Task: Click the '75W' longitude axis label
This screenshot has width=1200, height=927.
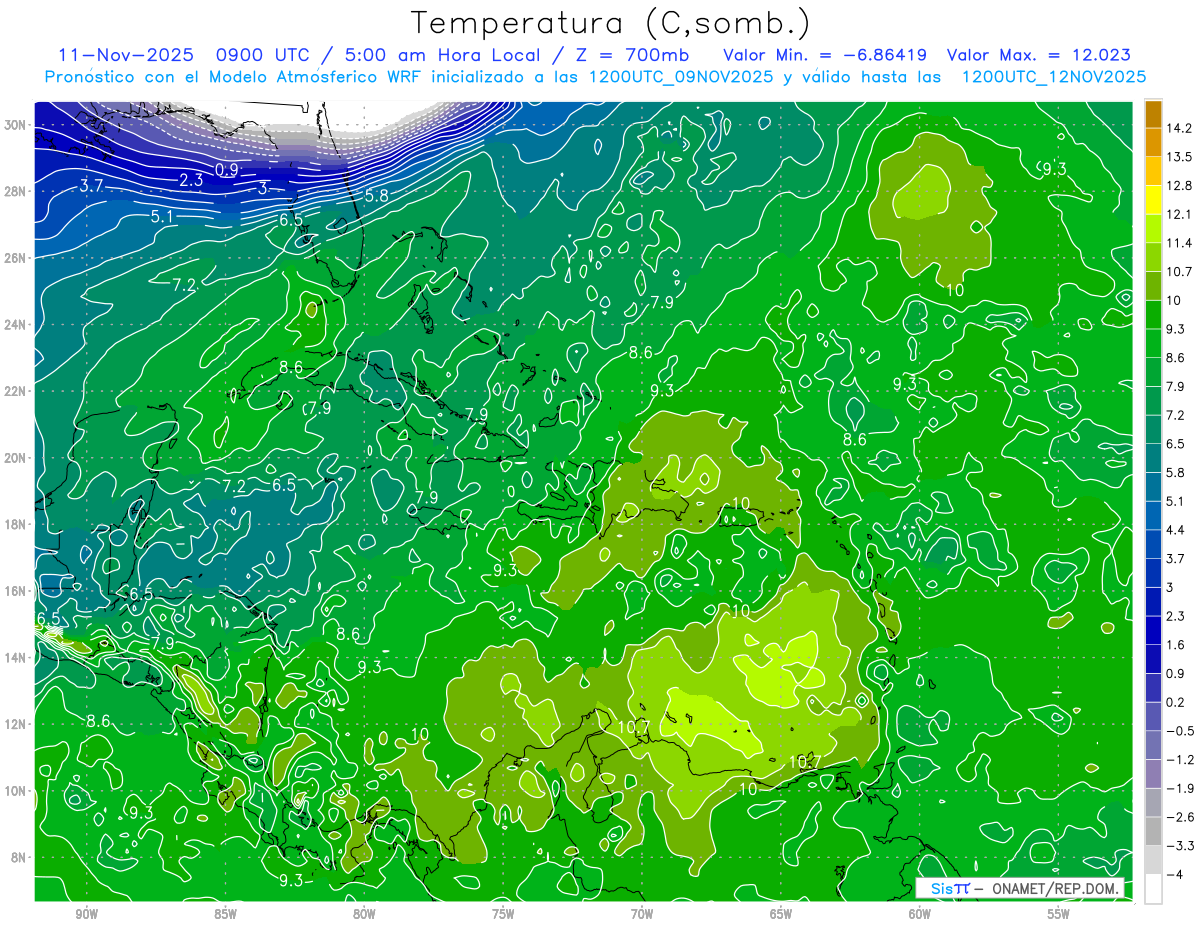Action: [x=503, y=914]
